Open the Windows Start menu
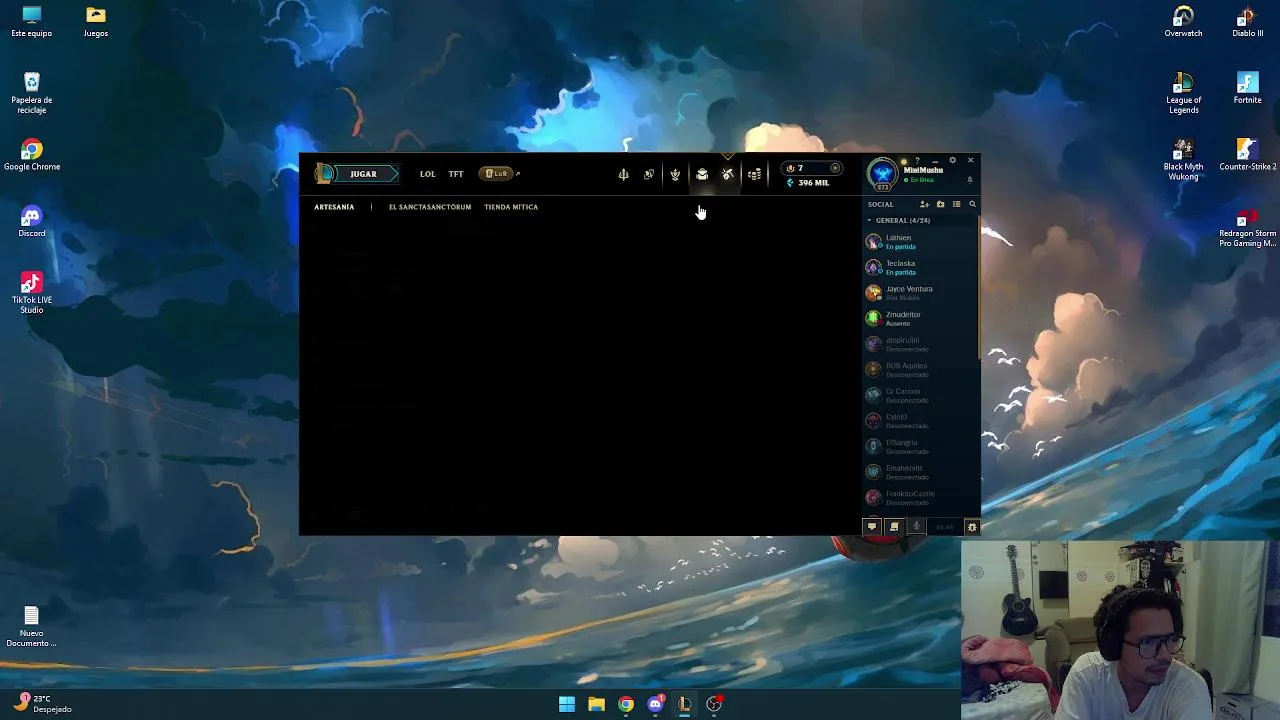1280x720 pixels. pyautogui.click(x=567, y=704)
